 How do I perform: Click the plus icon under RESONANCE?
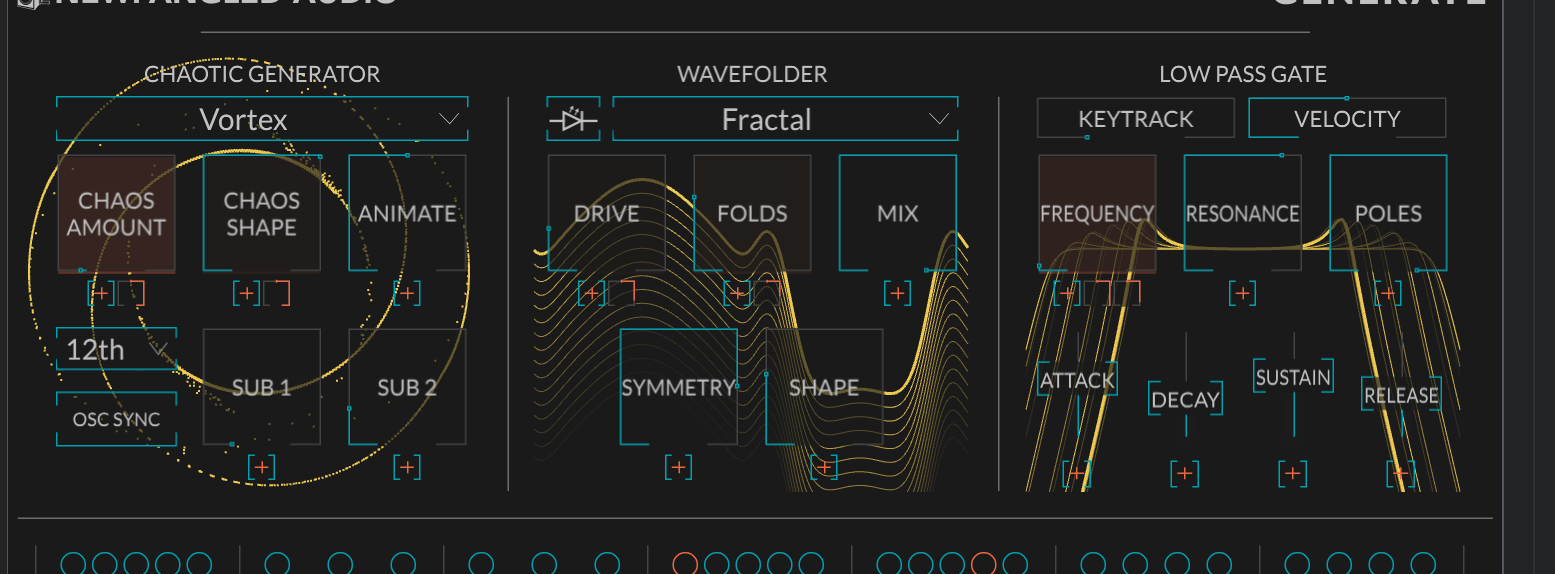click(1242, 293)
